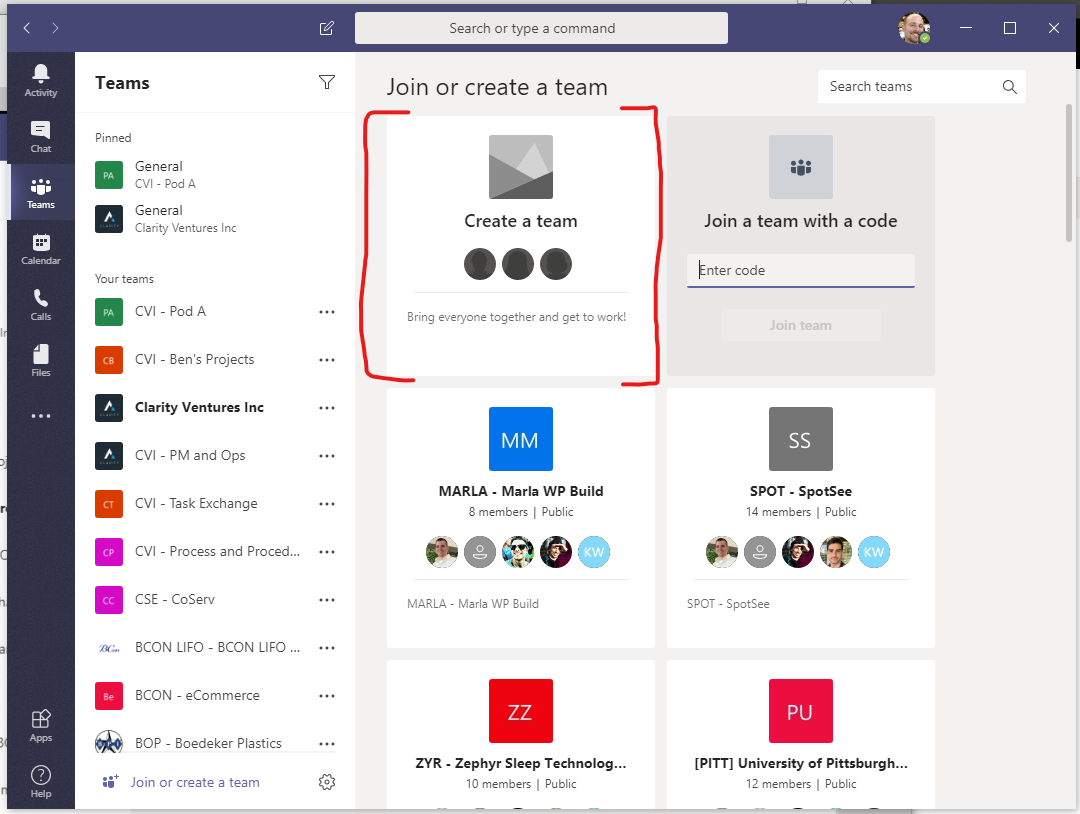
Task: Click the Create a team title
Action: pos(521,221)
